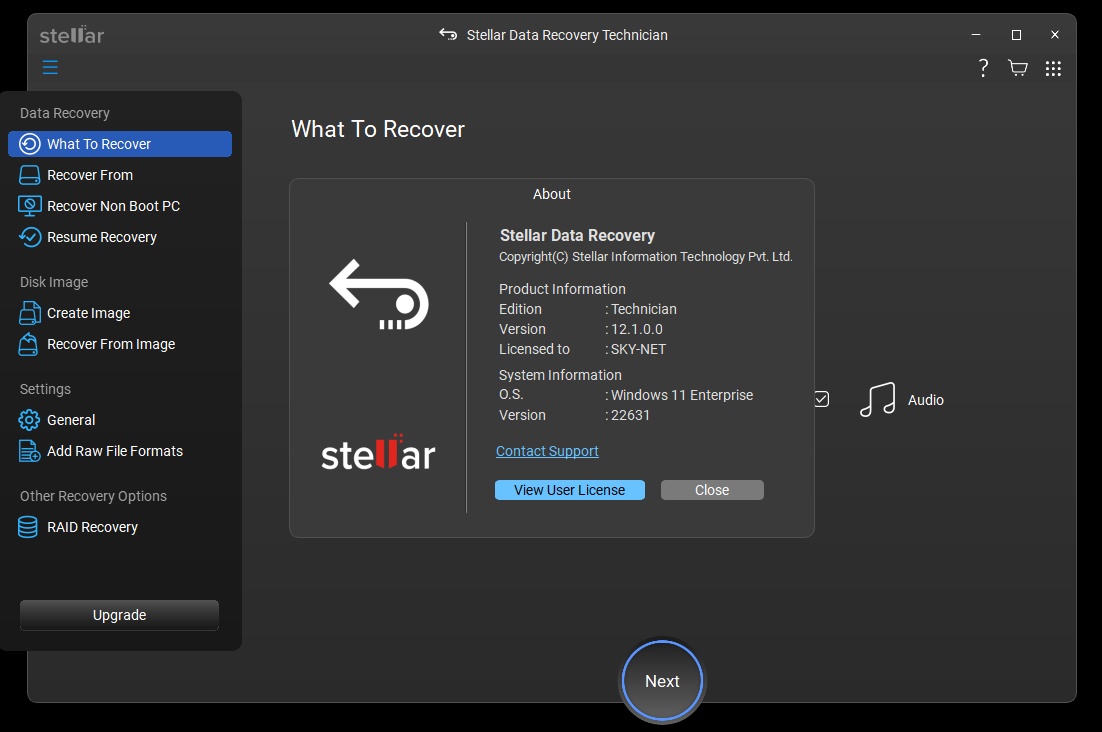This screenshot has width=1102, height=732.
Task: Click the Stellar logo in title bar
Action: point(72,34)
